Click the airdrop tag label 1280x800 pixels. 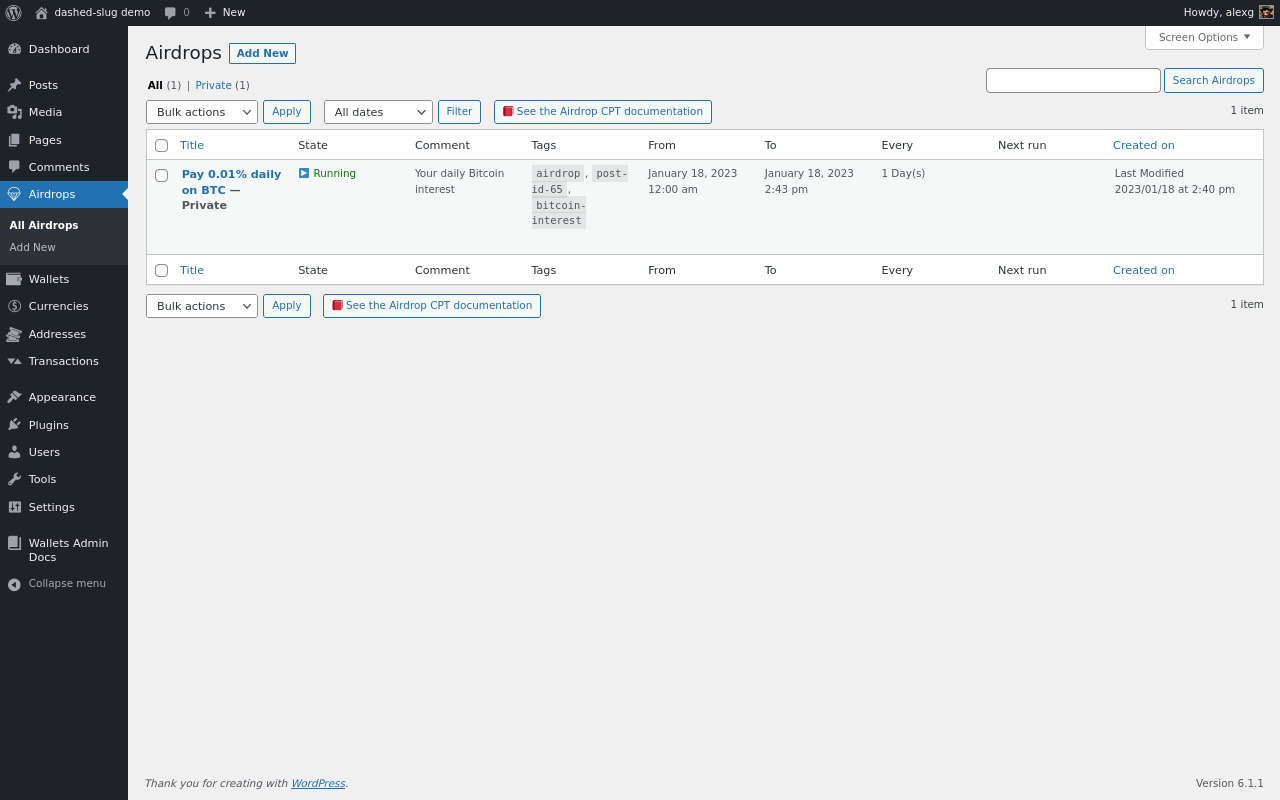[x=558, y=173]
